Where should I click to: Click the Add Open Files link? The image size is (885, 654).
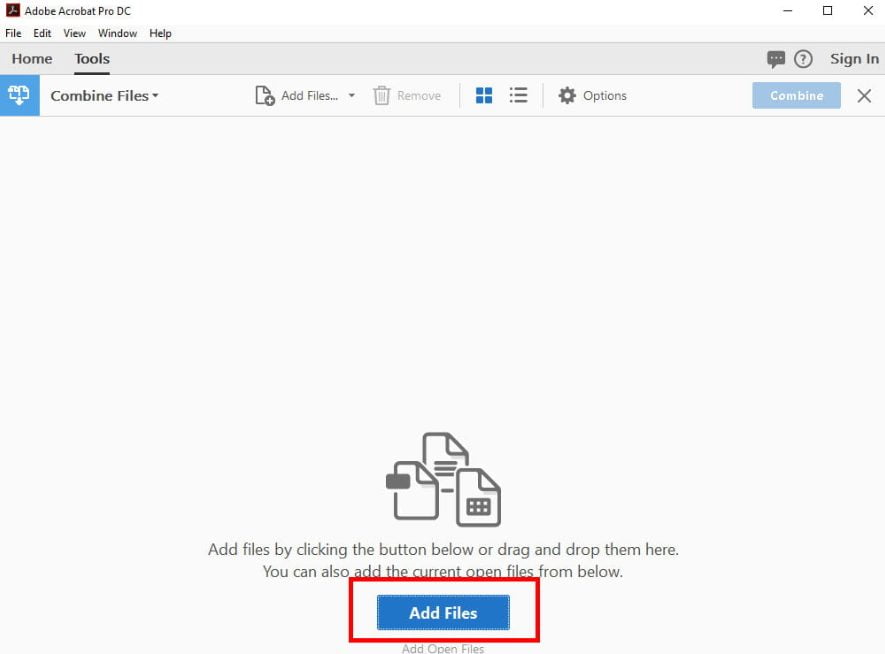coord(443,649)
